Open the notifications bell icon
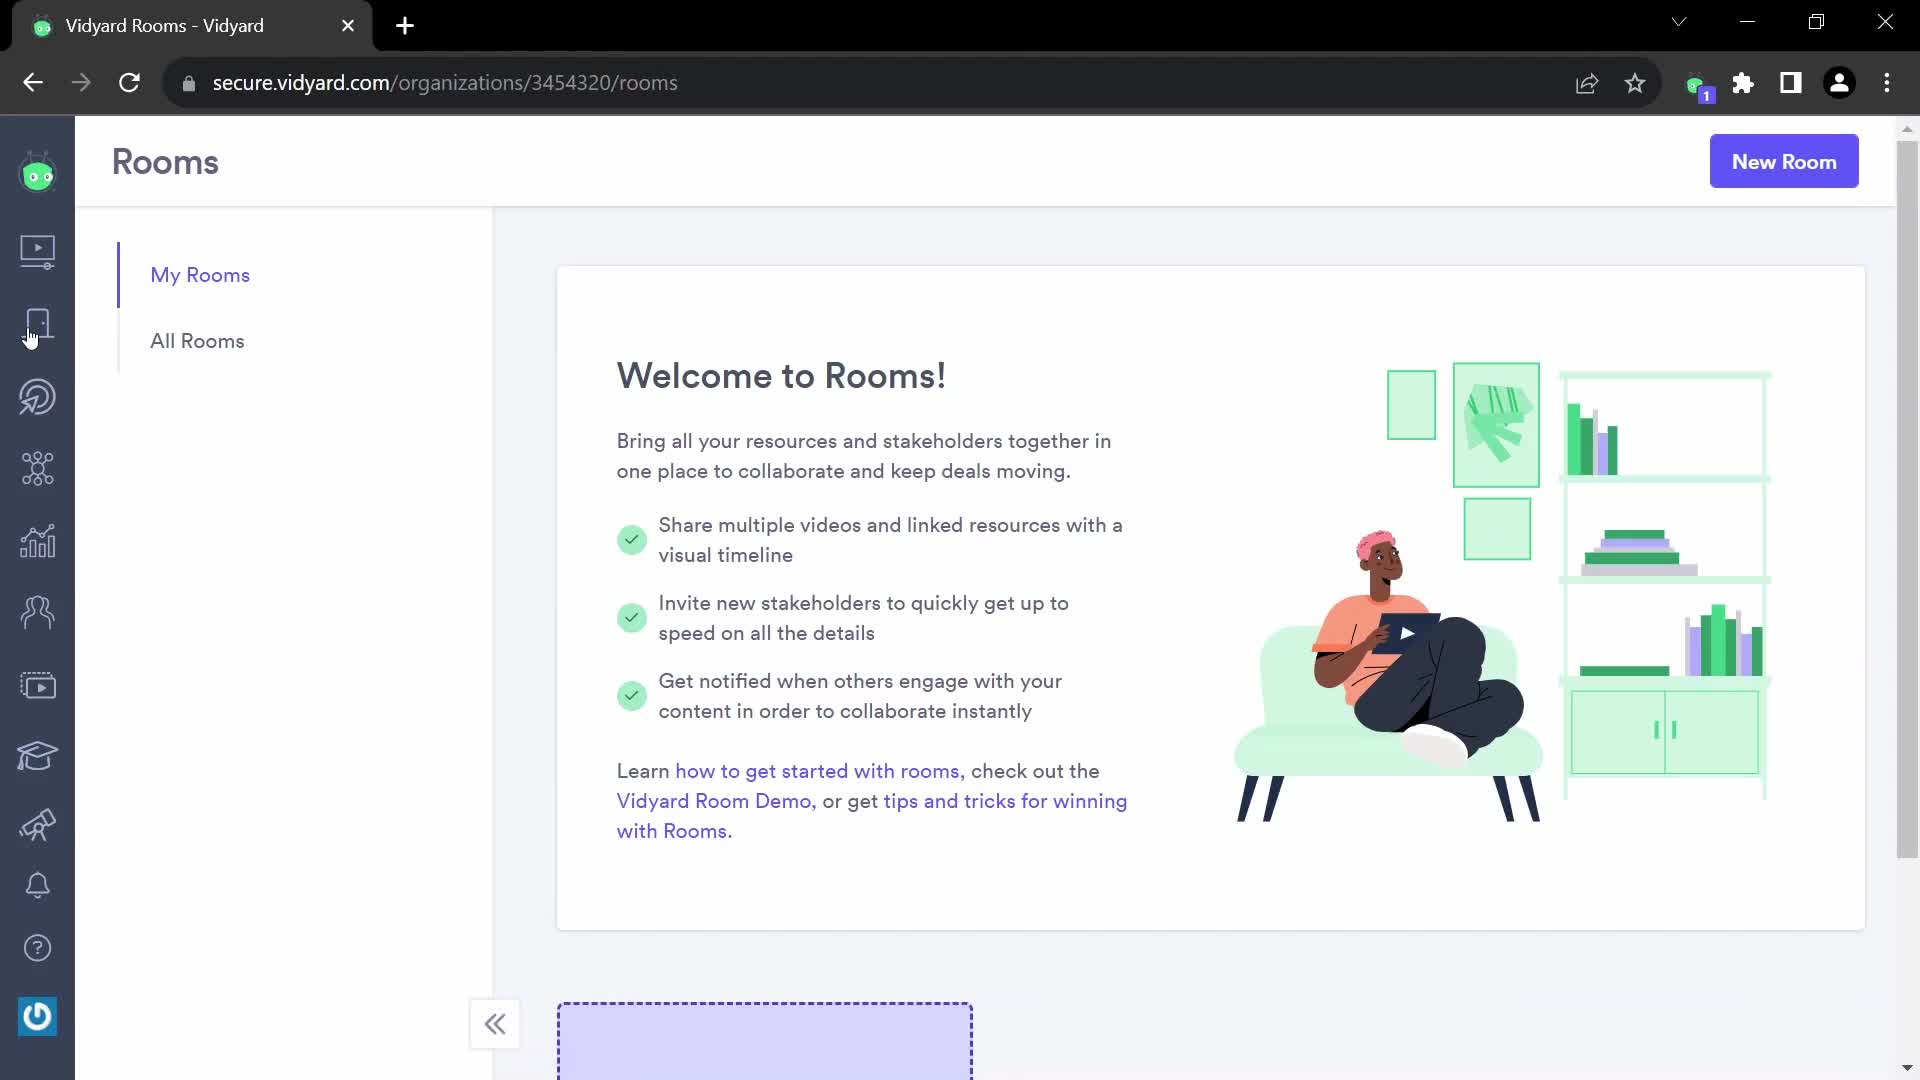The height and width of the screenshot is (1080, 1920). coord(37,885)
